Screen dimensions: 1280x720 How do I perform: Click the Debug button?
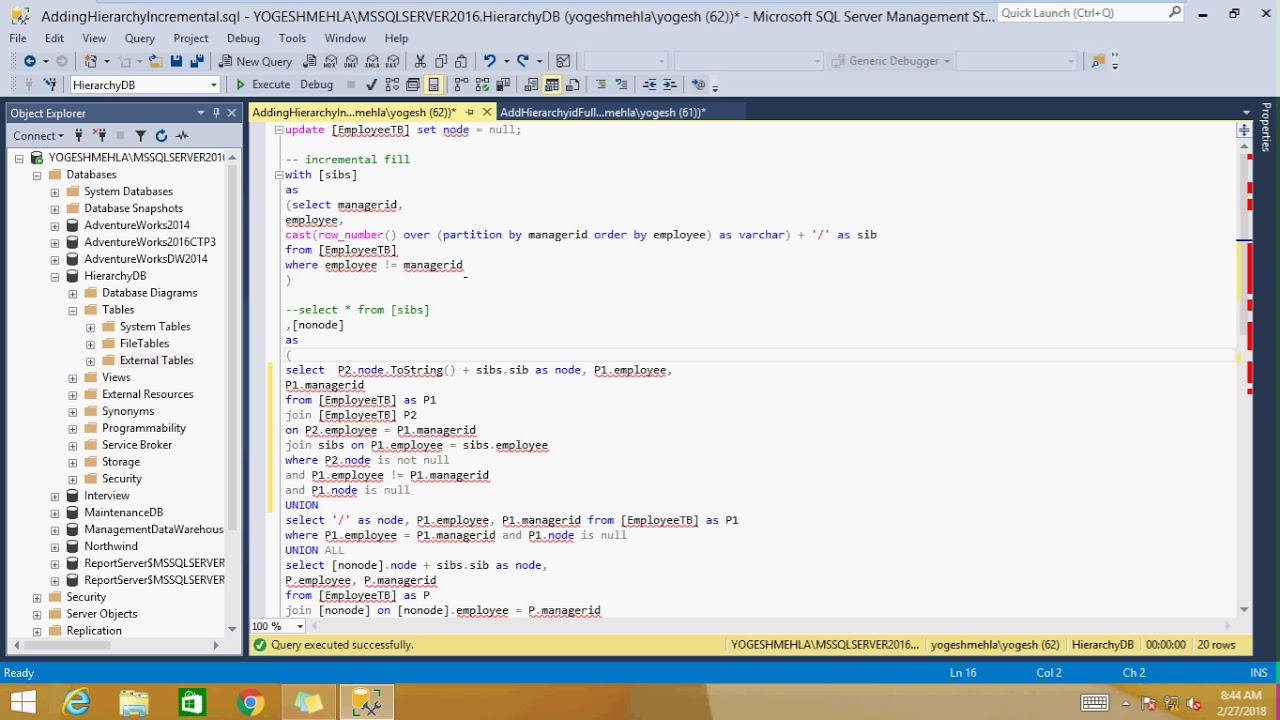[316, 85]
